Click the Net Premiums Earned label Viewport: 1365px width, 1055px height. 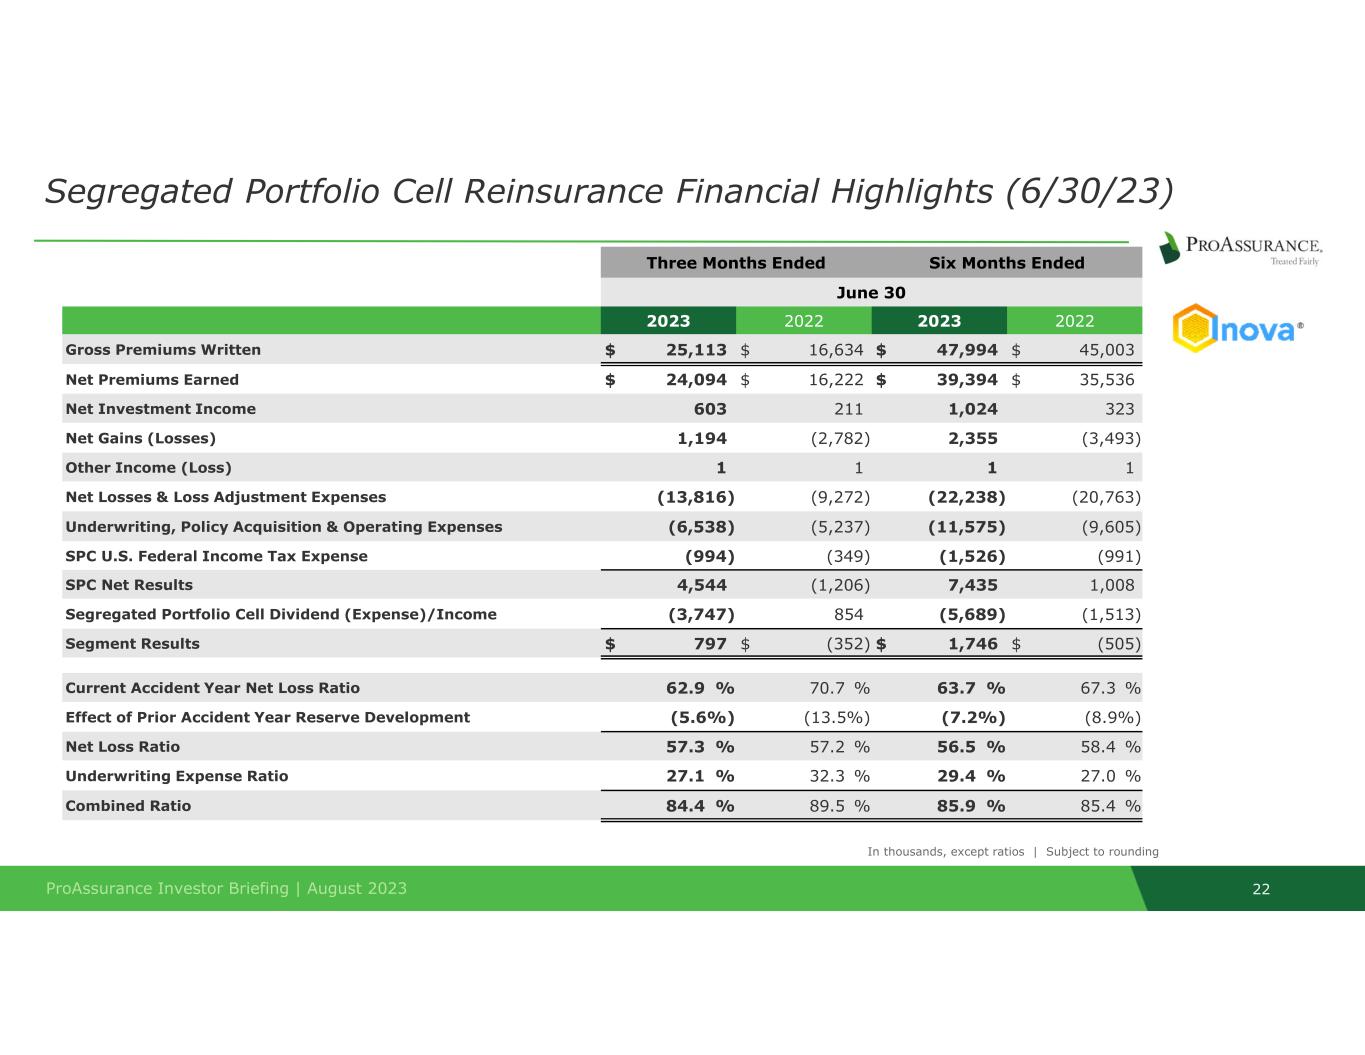pos(152,380)
